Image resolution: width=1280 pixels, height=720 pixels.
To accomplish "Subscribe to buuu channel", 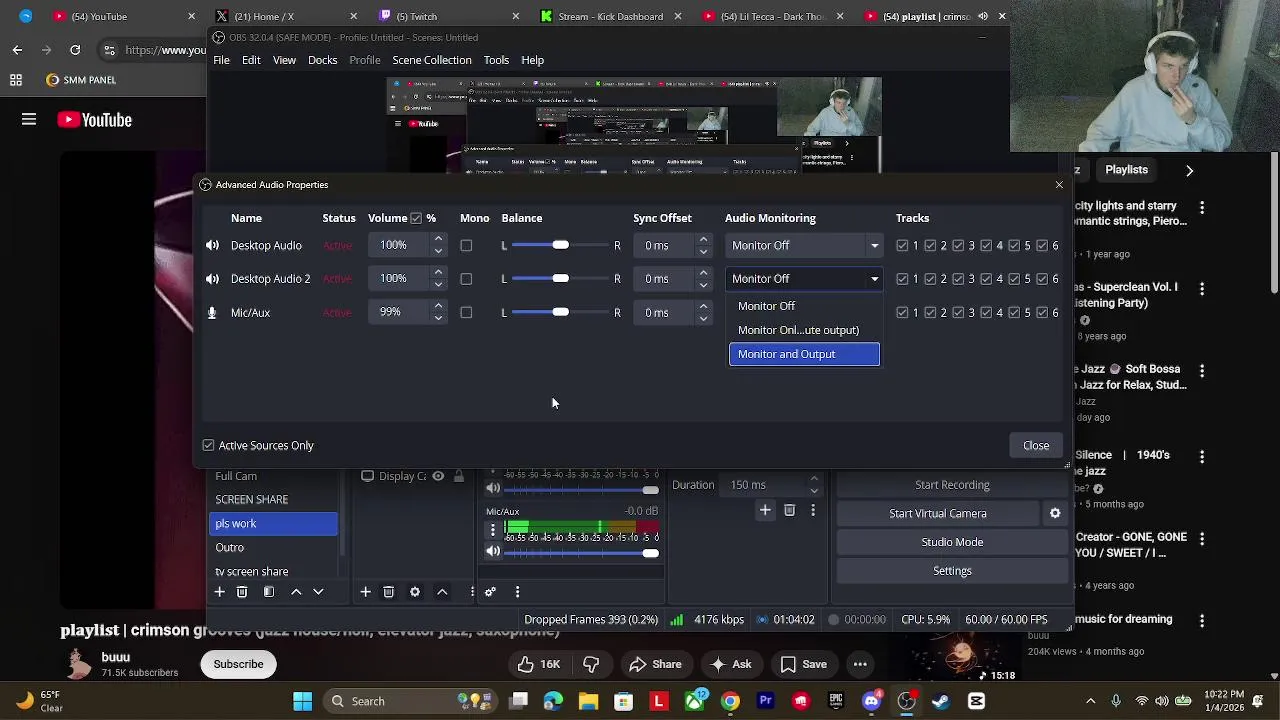I will pos(238,664).
